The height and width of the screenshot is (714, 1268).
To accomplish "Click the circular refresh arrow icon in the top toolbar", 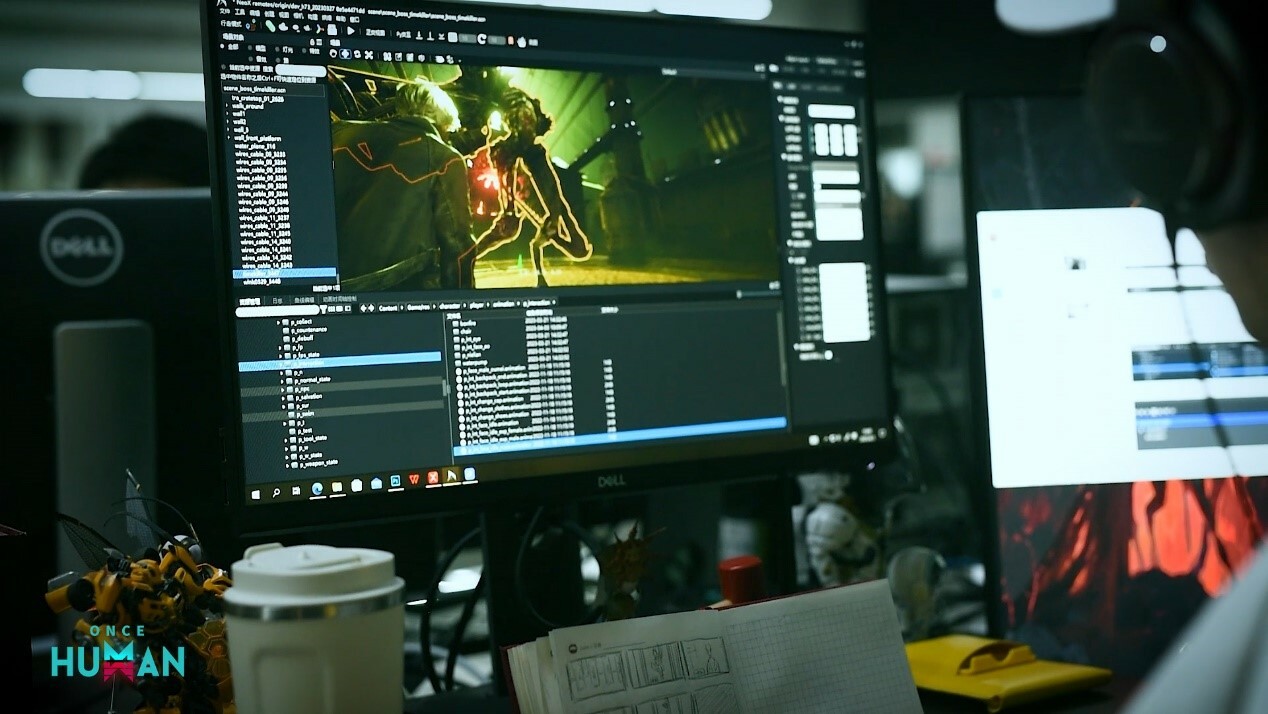I will [x=481, y=39].
